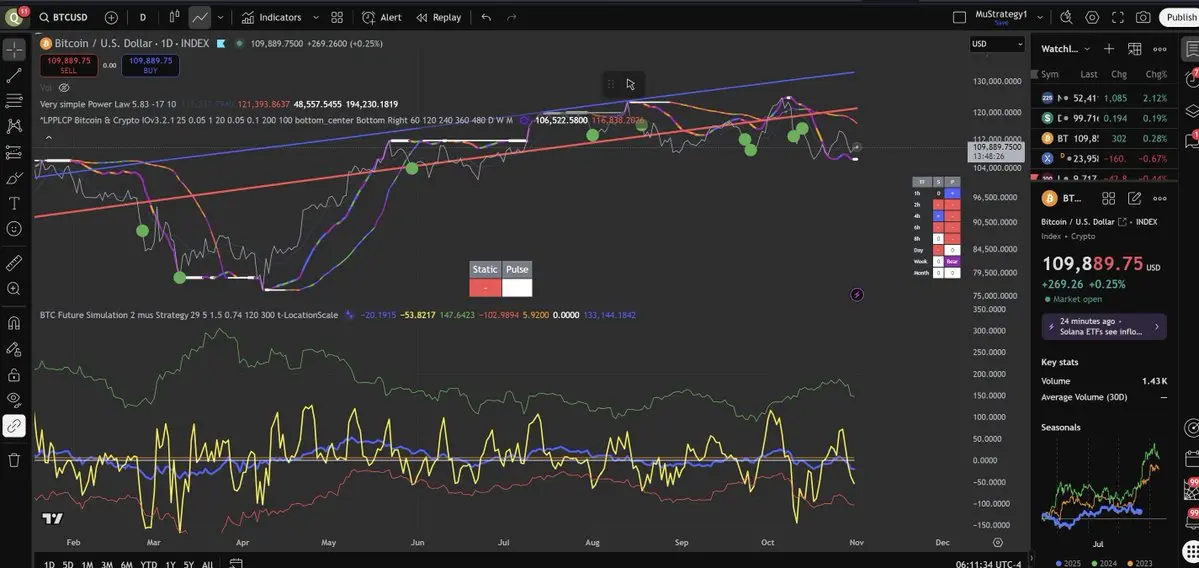Open the USD currency dropdown

click(x=997, y=44)
